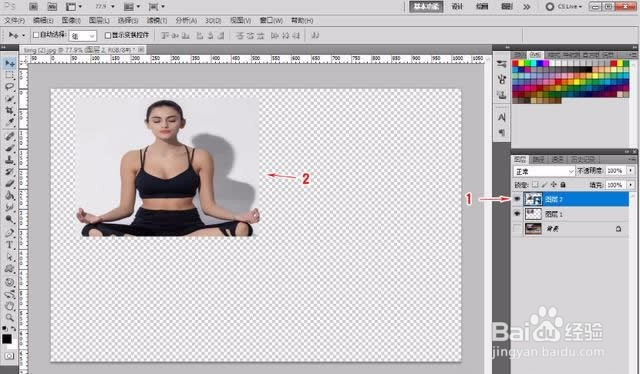Open Mini Bridge from application bar
The image size is (640, 374).
(x=52, y=7)
